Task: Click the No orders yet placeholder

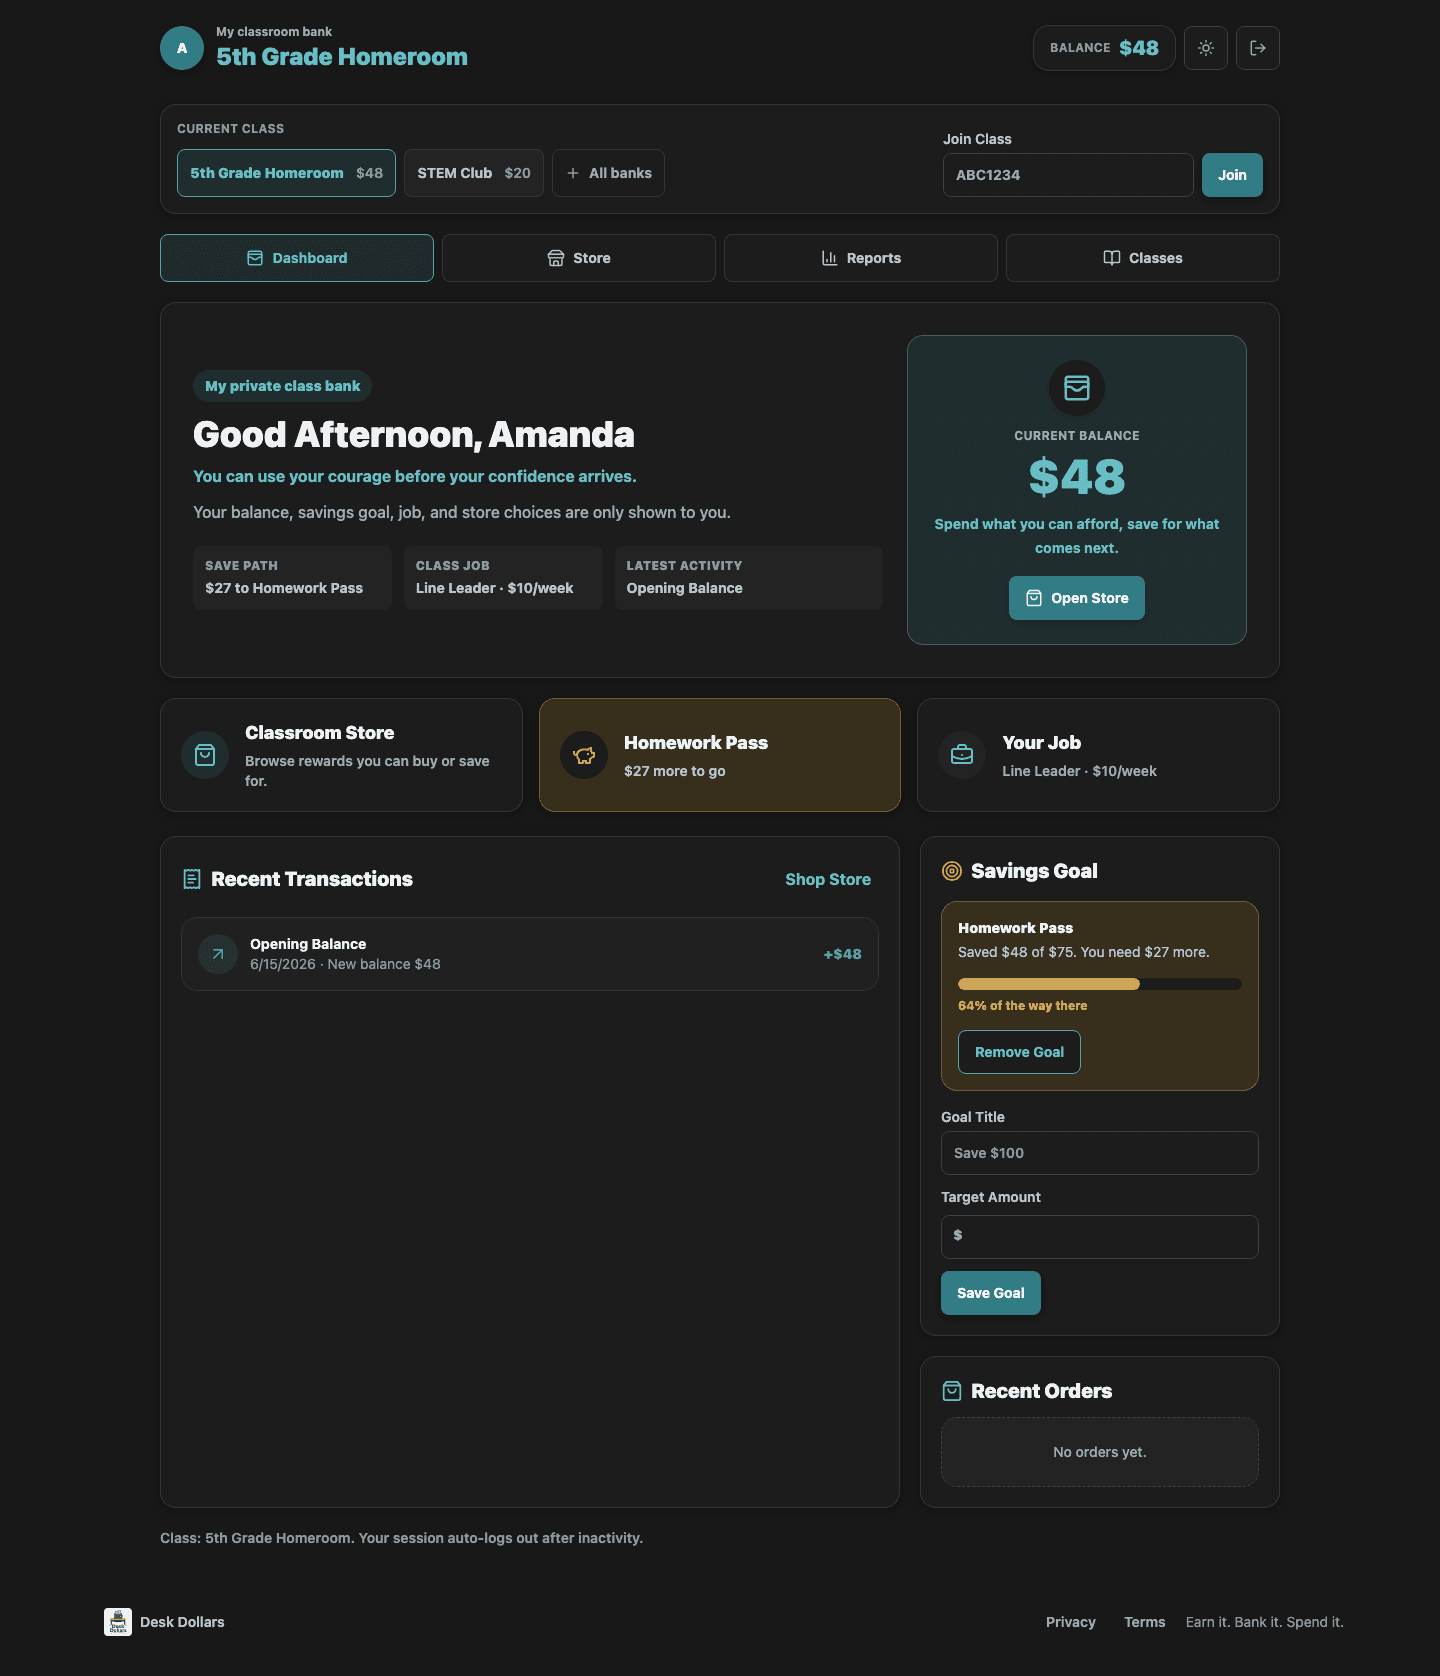Action: pos(1100,1452)
